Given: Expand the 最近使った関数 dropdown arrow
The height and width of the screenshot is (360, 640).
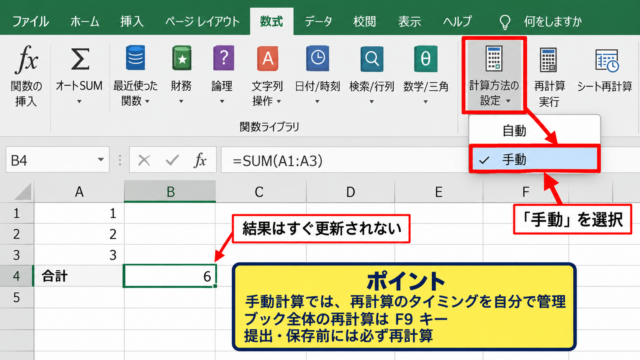Looking at the screenshot, I should 147,101.
